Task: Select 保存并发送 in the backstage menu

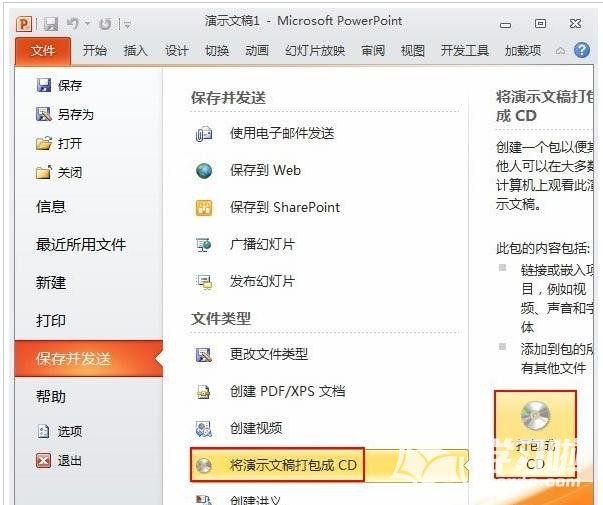Action: 89,358
